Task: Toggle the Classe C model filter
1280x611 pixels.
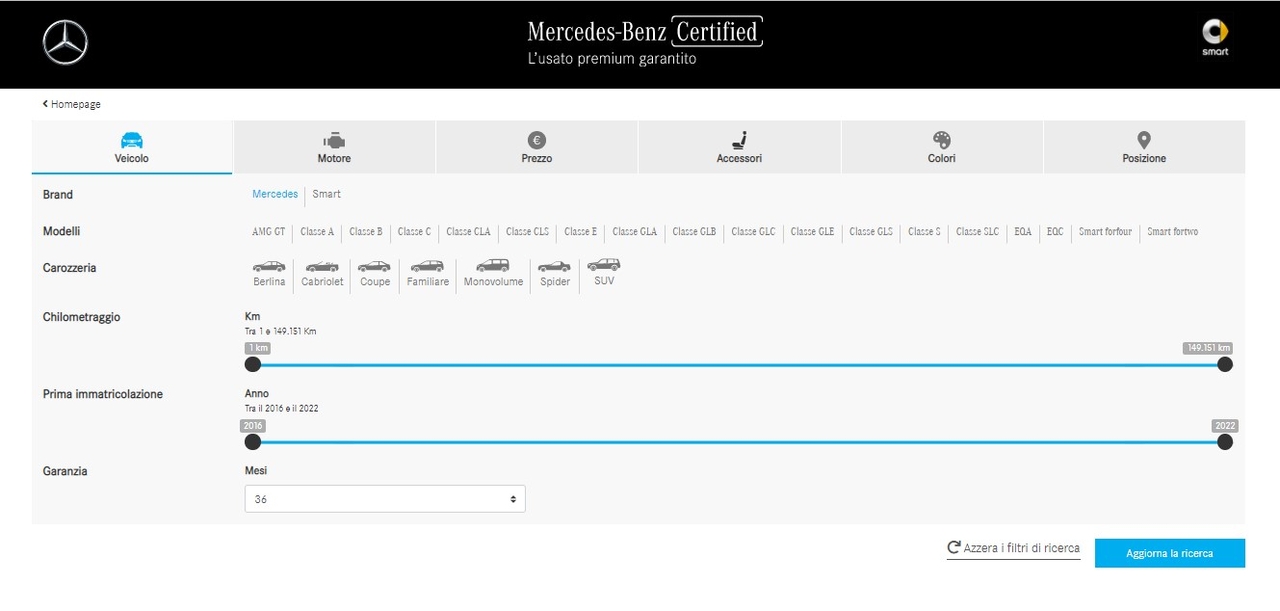Action: pyautogui.click(x=414, y=232)
